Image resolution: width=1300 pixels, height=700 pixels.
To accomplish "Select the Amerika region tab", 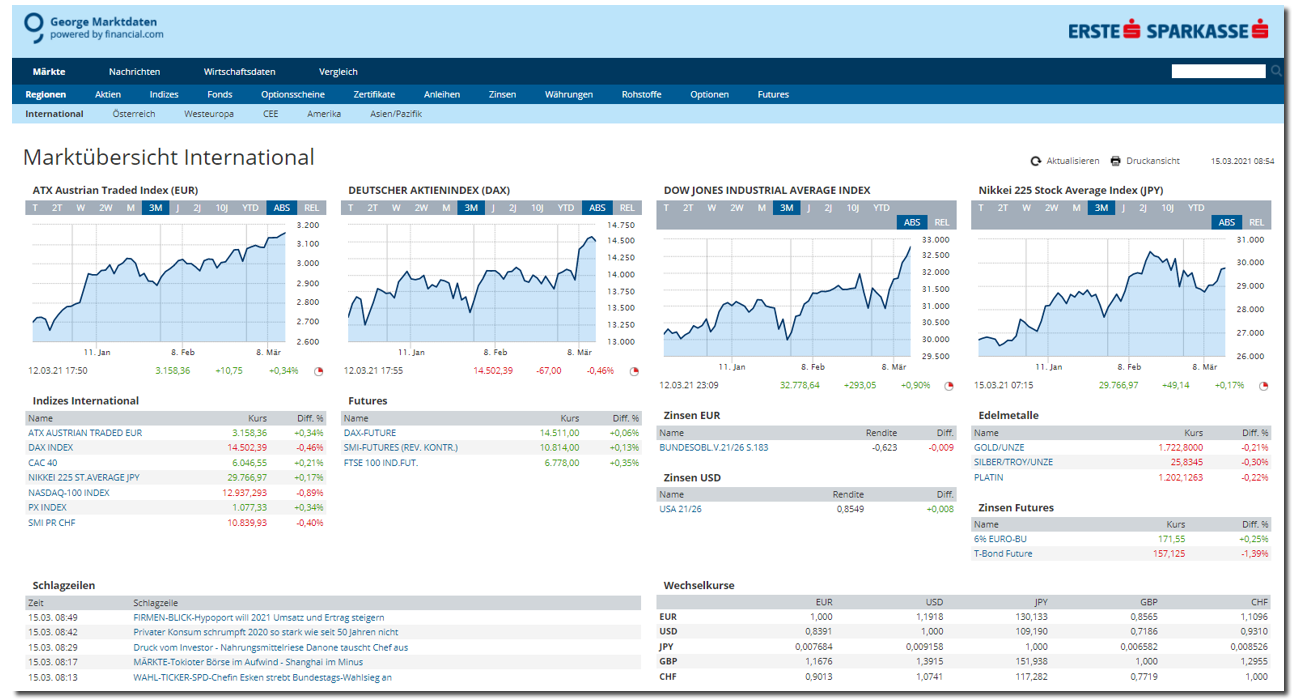I will point(324,114).
